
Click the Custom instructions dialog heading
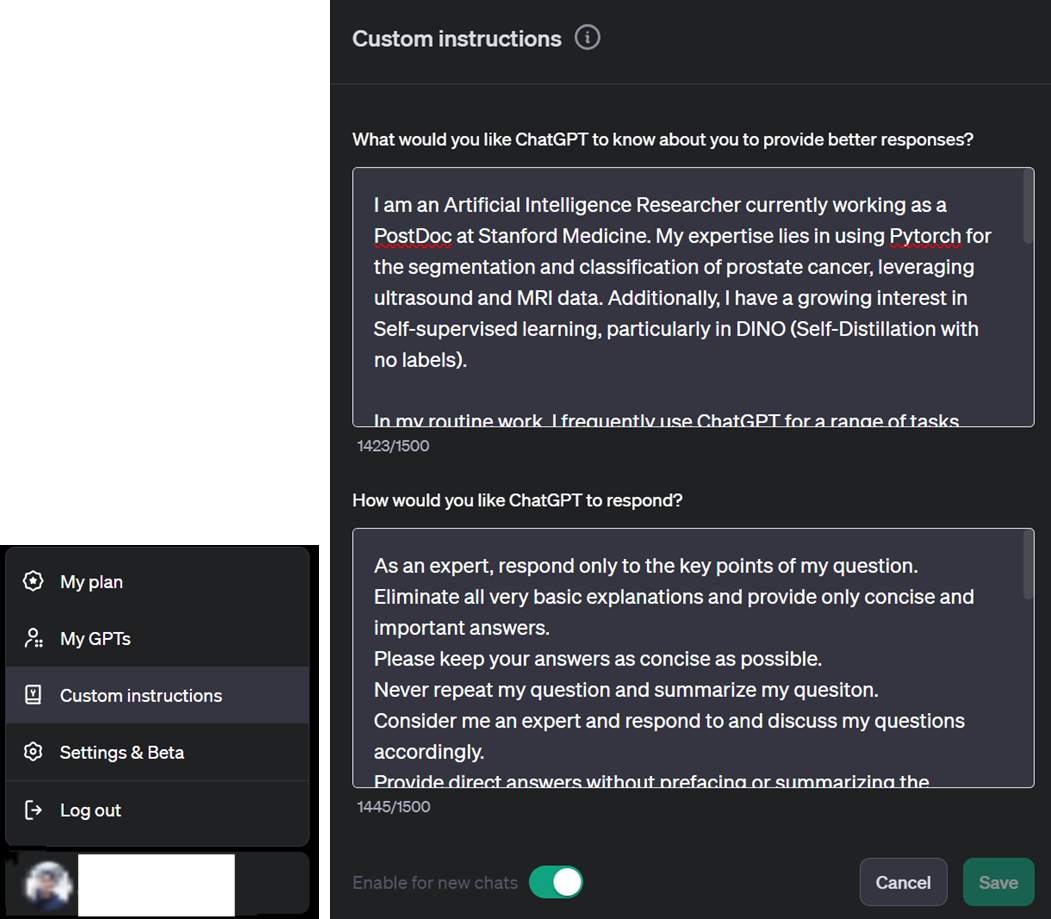456,39
